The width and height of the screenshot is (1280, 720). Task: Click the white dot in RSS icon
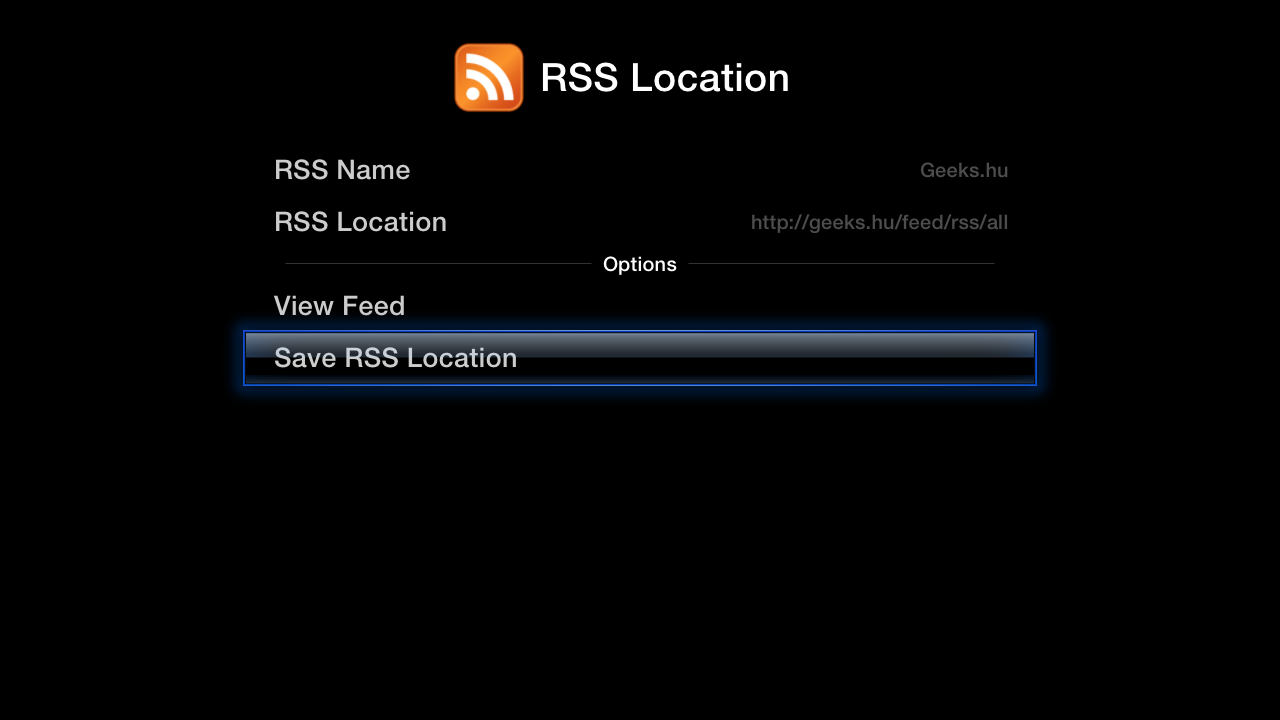click(474, 95)
